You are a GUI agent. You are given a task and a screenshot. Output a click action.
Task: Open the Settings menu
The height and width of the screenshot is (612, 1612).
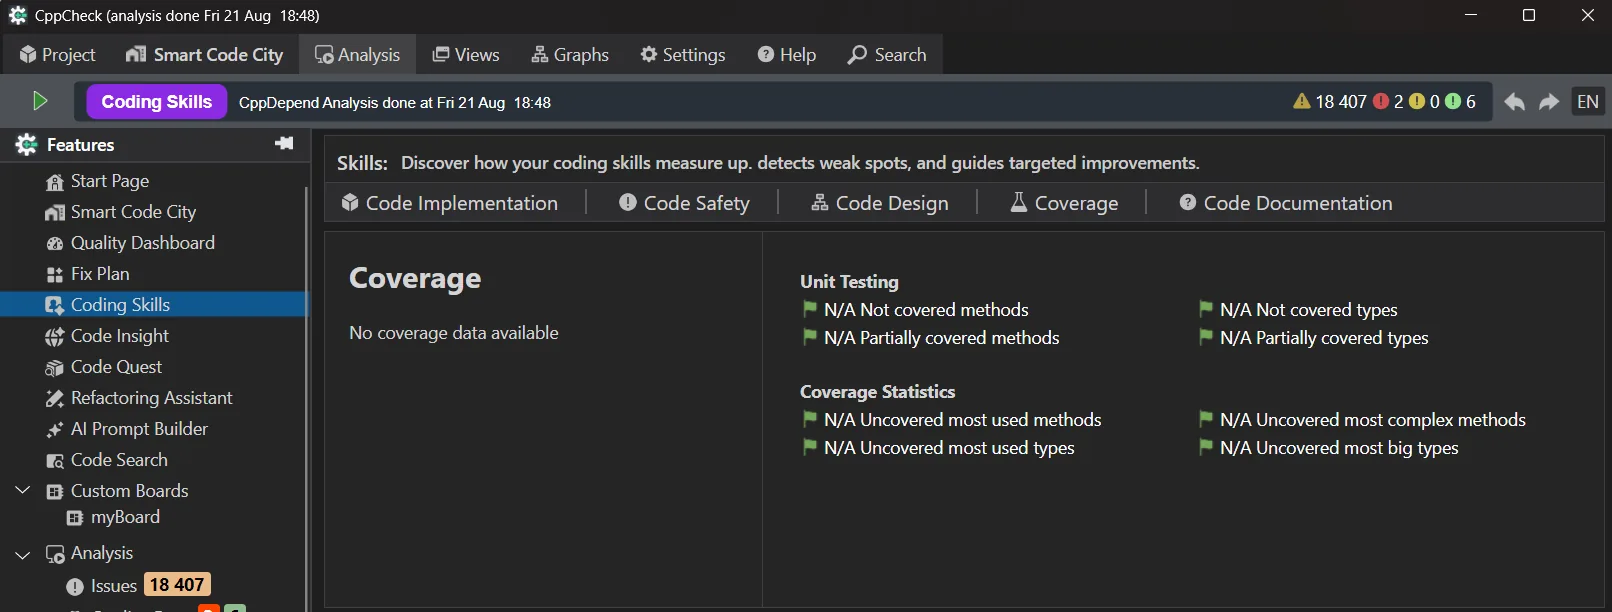683,55
